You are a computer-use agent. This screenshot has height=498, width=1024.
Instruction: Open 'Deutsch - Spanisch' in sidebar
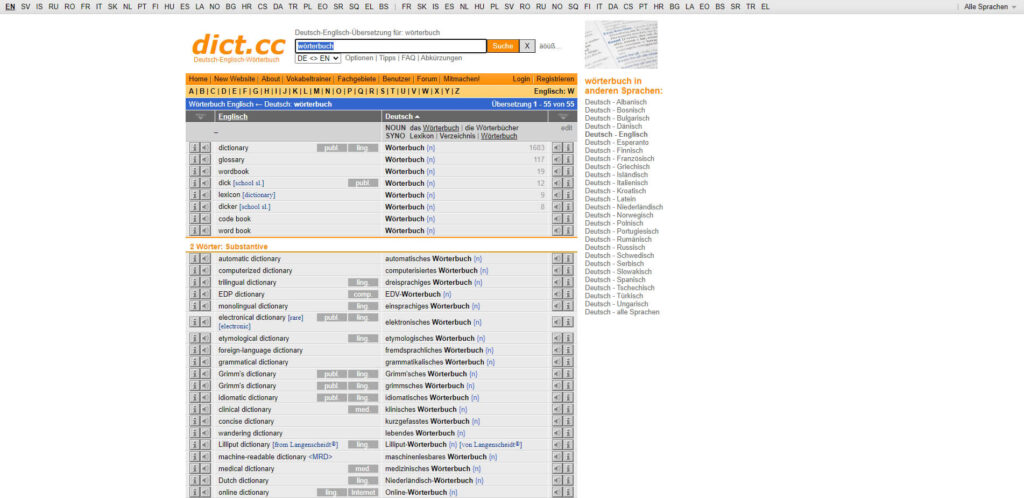tap(616, 280)
